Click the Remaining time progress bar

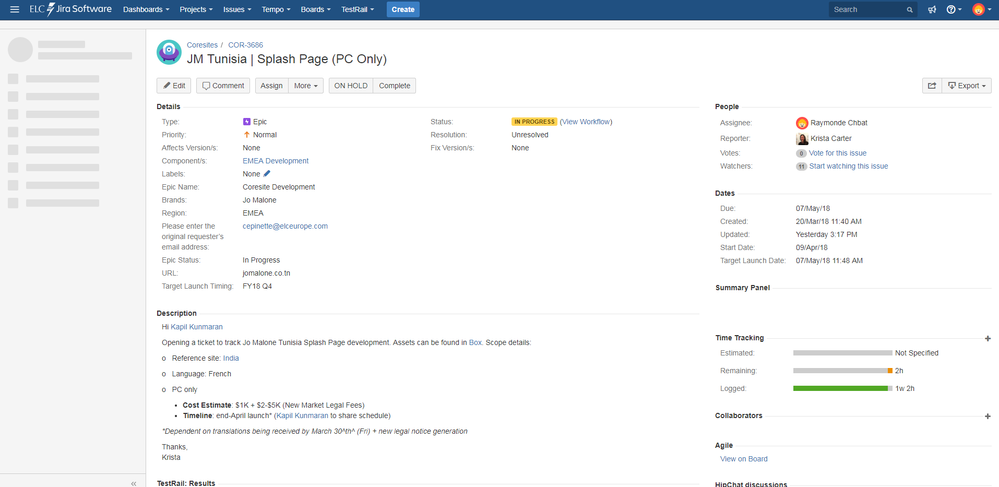[842, 370]
